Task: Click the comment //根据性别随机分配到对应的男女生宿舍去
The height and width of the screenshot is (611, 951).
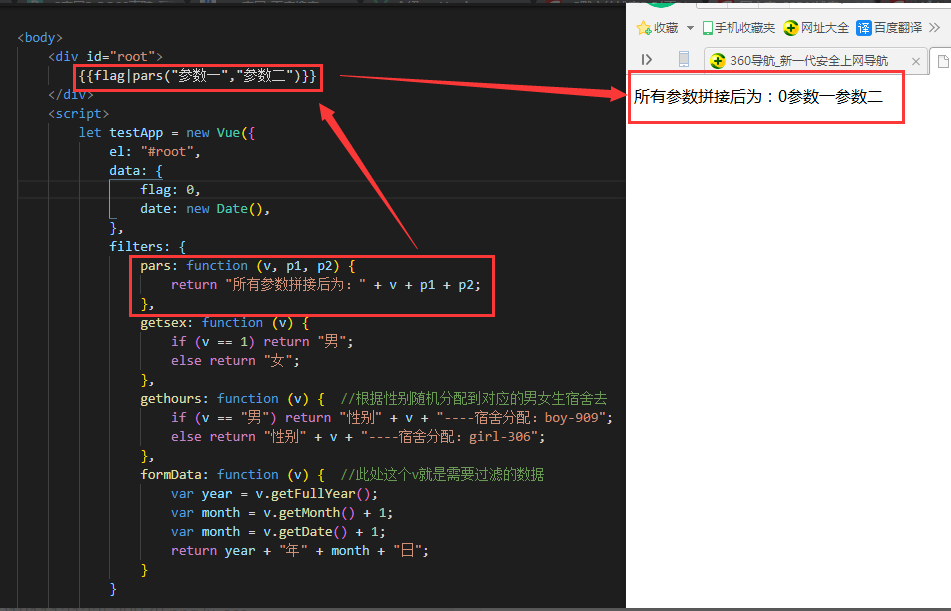Action: pos(474,399)
